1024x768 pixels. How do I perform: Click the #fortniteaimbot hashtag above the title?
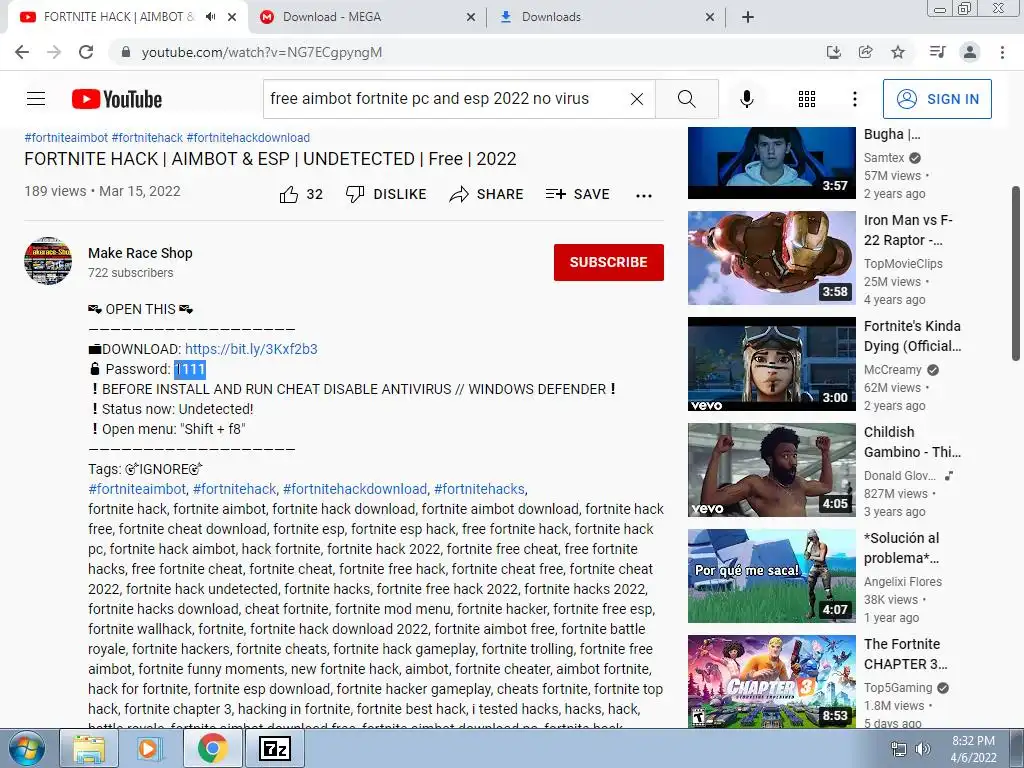[66, 138]
